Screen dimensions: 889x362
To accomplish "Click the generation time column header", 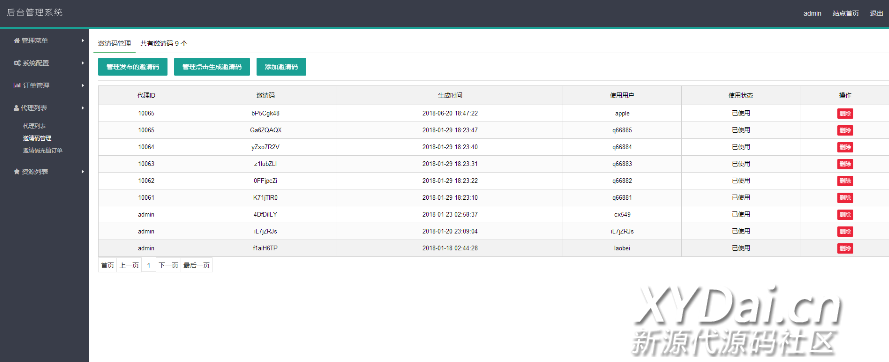I will pos(450,95).
